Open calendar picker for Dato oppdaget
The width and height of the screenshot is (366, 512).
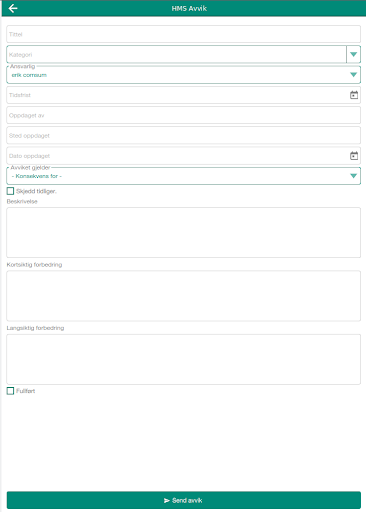(x=354, y=156)
